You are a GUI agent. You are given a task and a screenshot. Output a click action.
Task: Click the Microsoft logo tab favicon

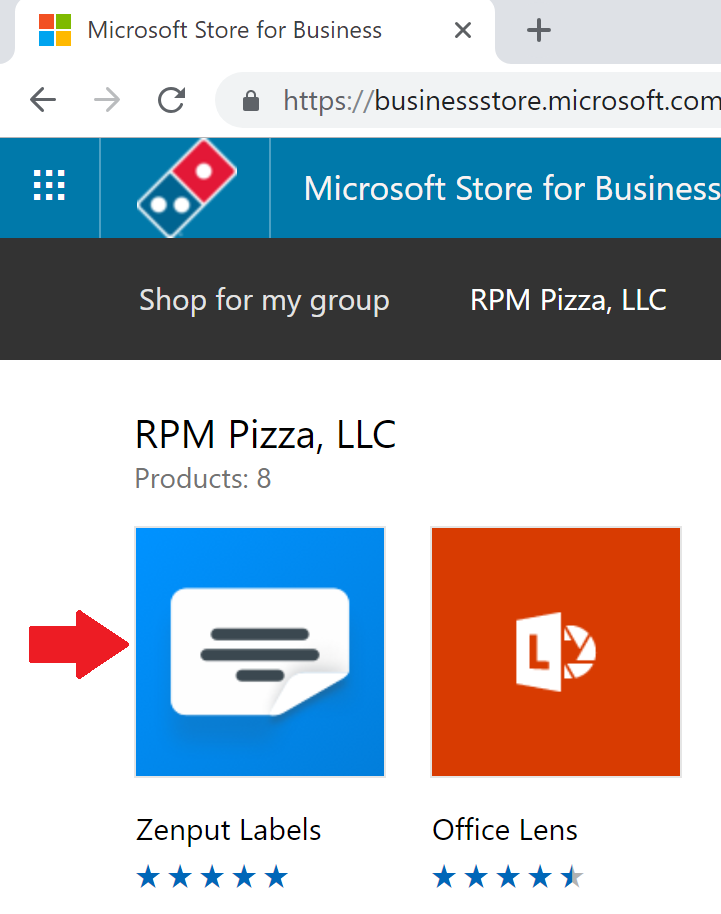[x=55, y=30]
